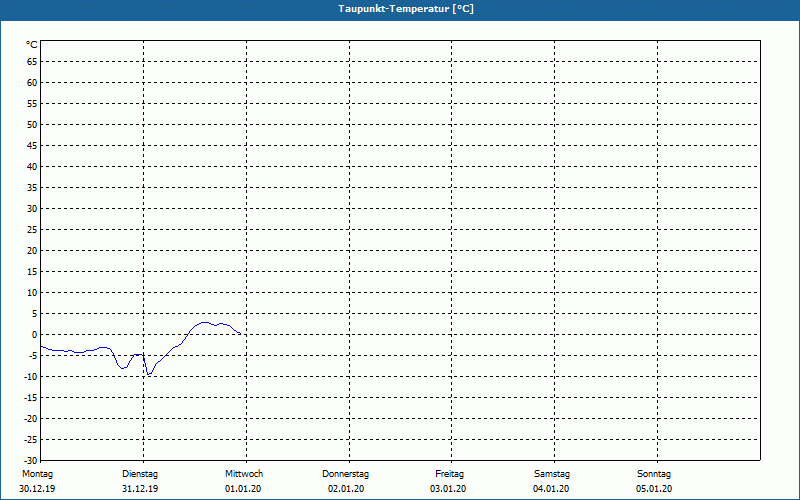Click the 0 value on y-axis
The image size is (800, 500).
35,335
